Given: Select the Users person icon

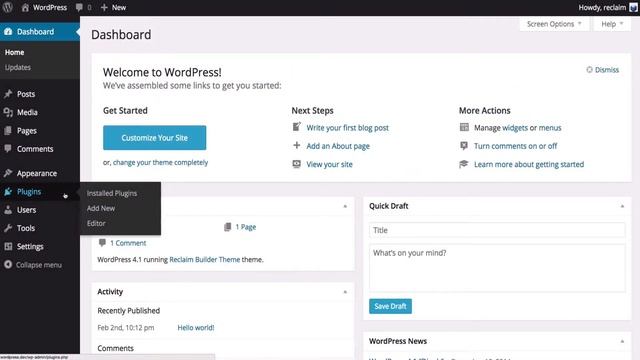Looking at the screenshot, I should (8, 210).
